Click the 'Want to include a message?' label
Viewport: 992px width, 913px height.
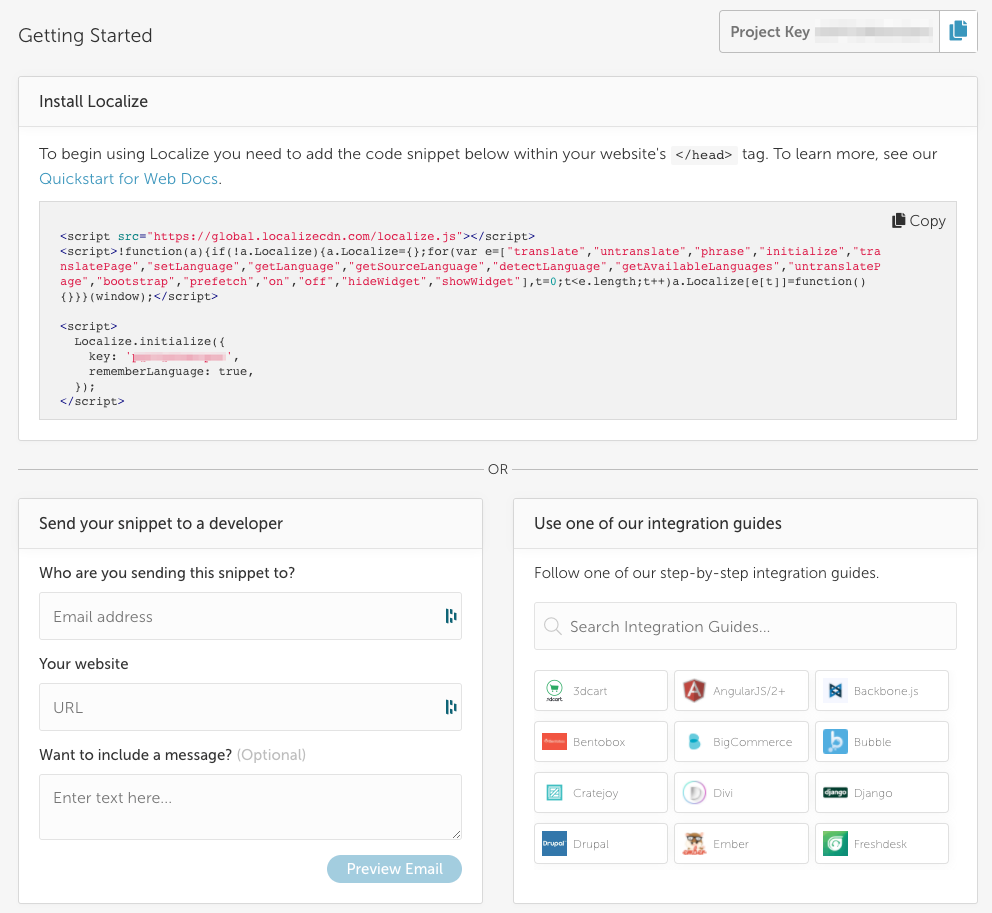(135, 755)
